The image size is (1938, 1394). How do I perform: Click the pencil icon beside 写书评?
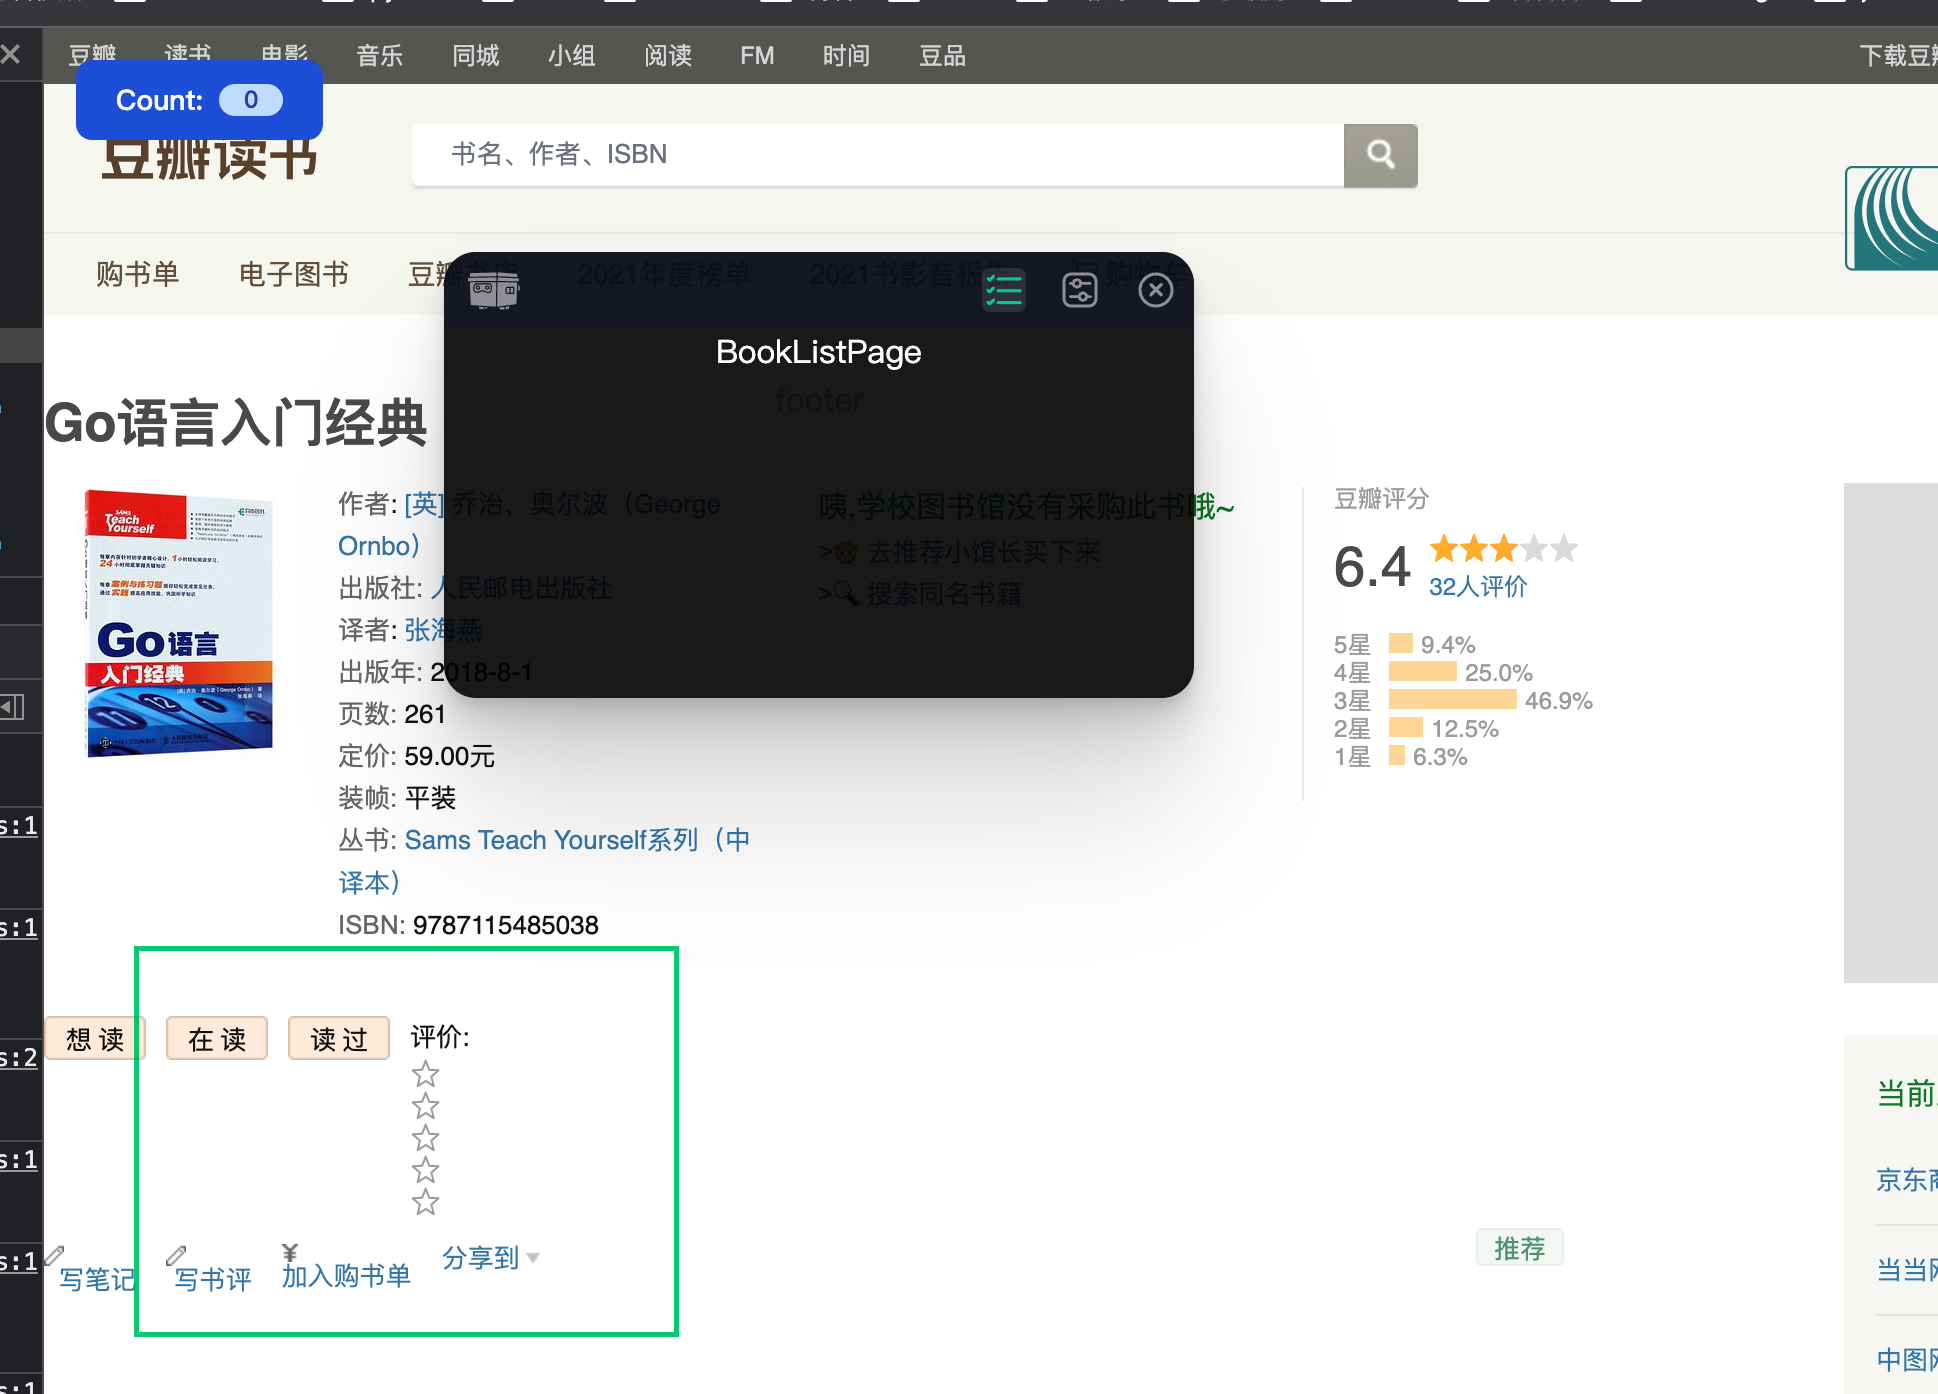[176, 1255]
